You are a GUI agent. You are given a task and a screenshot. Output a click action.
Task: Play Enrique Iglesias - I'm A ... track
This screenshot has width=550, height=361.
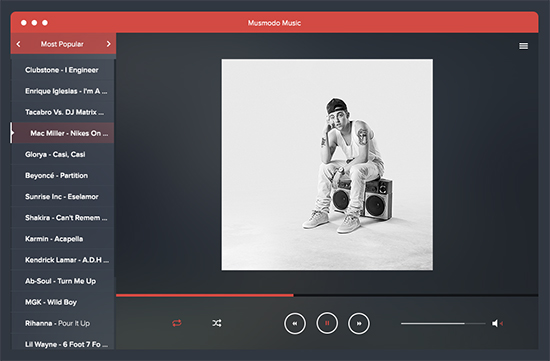pos(62,91)
